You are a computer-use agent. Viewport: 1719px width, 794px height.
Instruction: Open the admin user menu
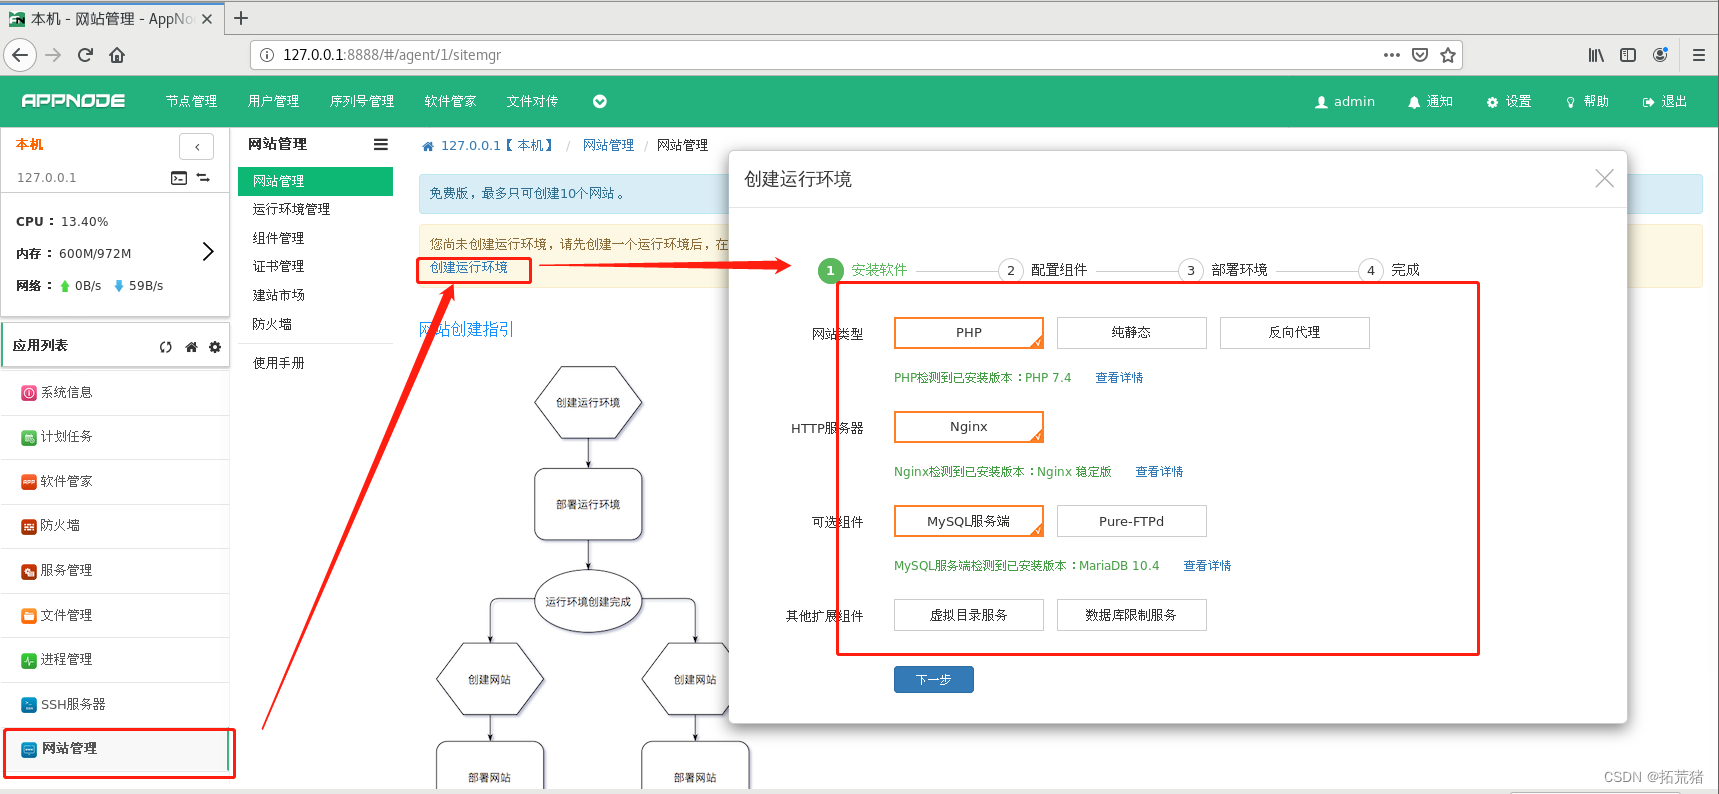[1345, 101]
